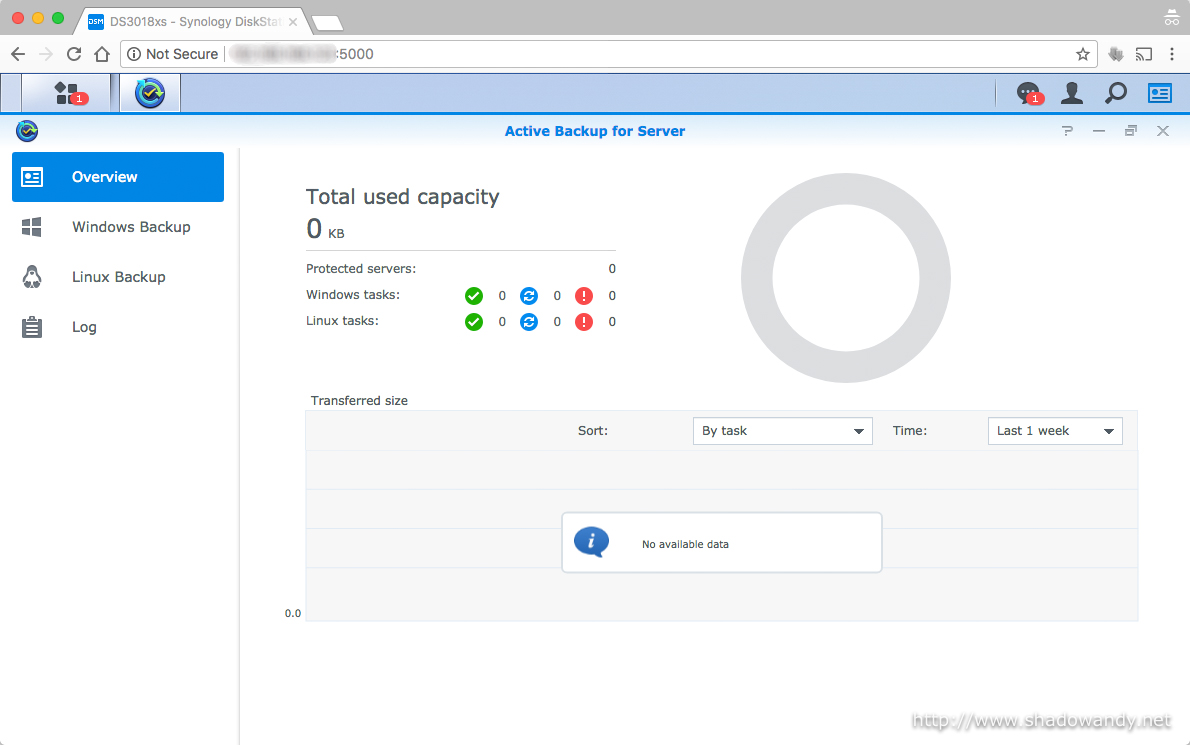This screenshot has width=1190, height=745.
Task: Click Linux tasks red error icon
Action: tap(584, 322)
